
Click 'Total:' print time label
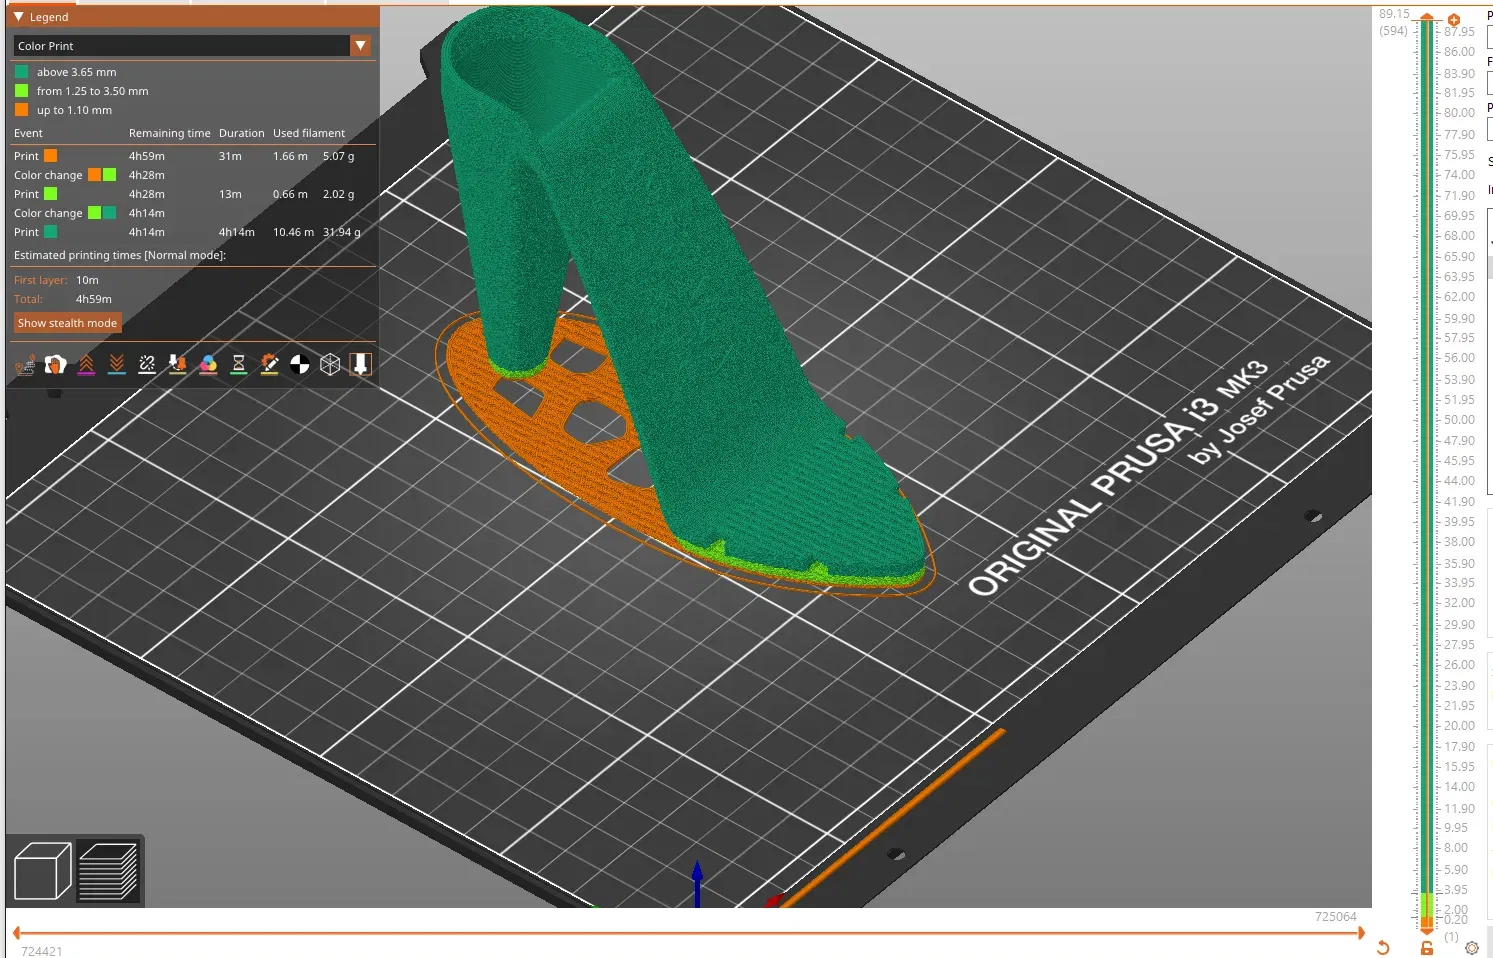pyautogui.click(x=28, y=299)
